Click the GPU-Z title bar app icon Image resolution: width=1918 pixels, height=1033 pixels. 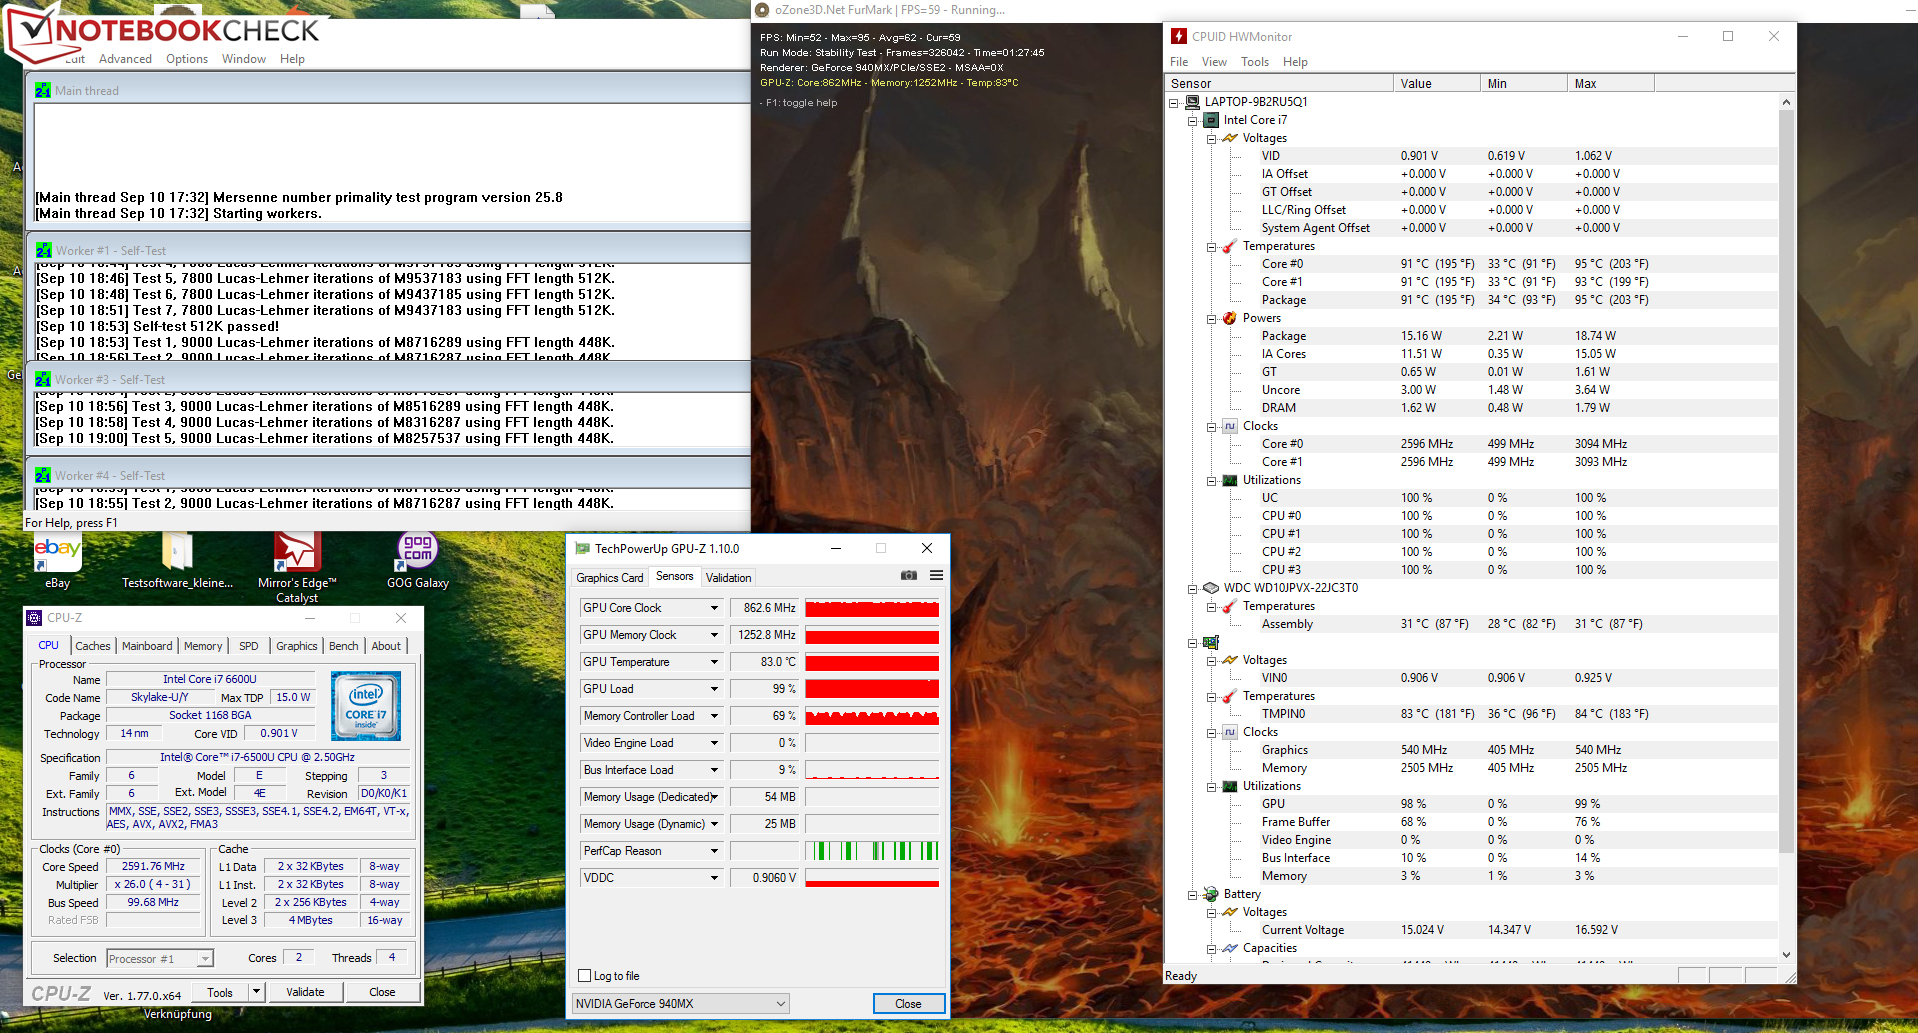582,549
